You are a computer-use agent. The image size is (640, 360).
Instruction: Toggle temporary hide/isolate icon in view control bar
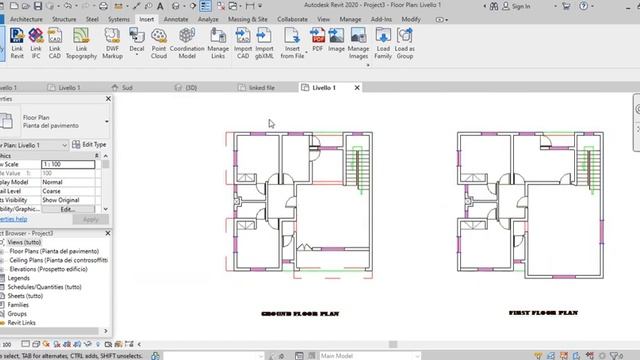click(x=87, y=344)
